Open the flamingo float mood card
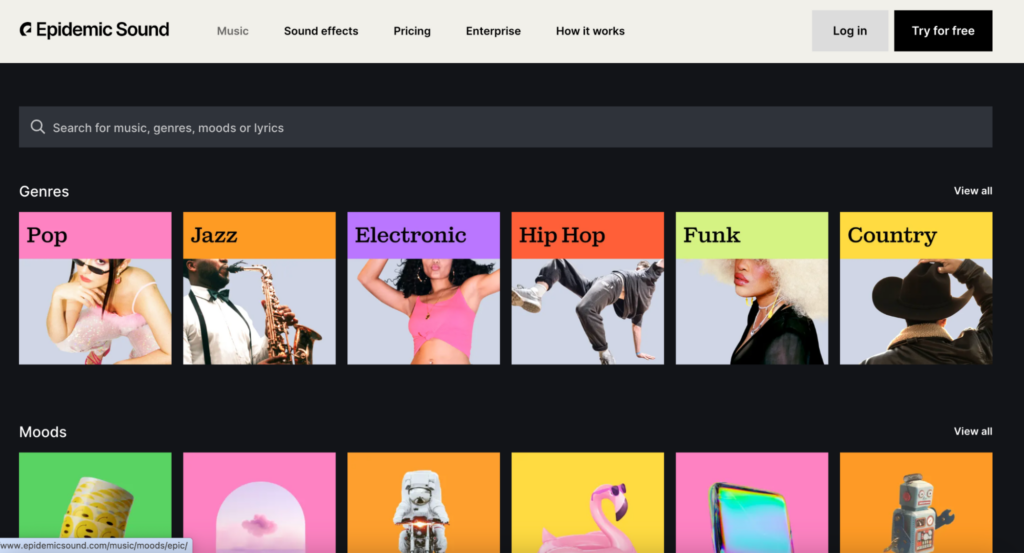 pos(588,503)
